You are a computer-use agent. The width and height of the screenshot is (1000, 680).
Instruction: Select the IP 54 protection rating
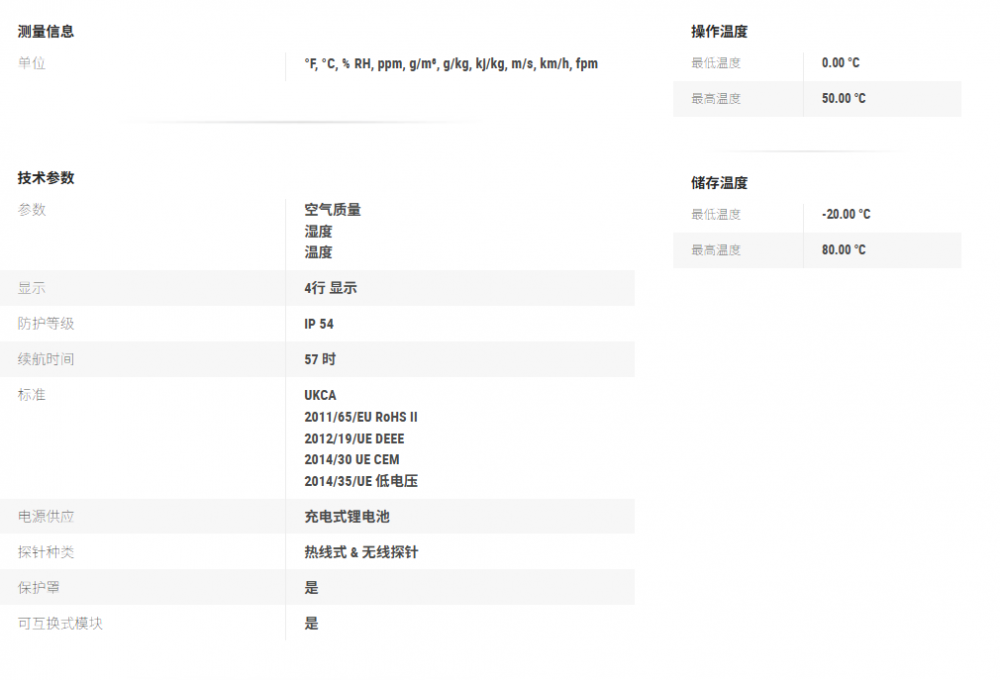point(319,324)
